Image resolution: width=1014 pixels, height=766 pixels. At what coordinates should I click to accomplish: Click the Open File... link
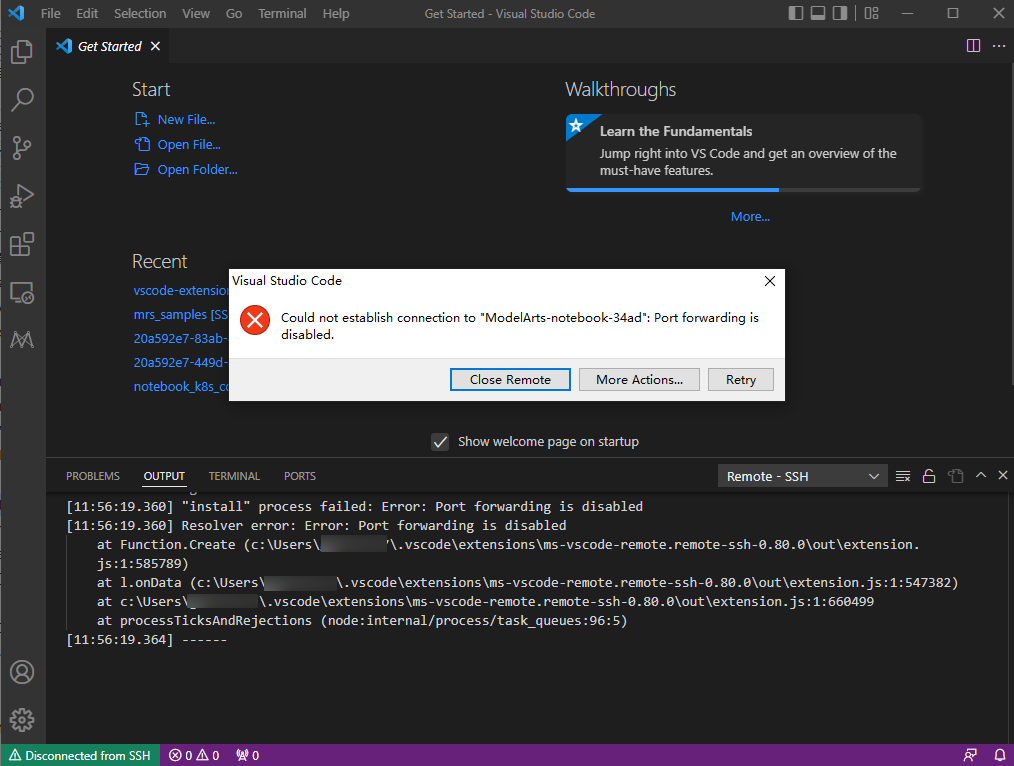[x=189, y=145]
